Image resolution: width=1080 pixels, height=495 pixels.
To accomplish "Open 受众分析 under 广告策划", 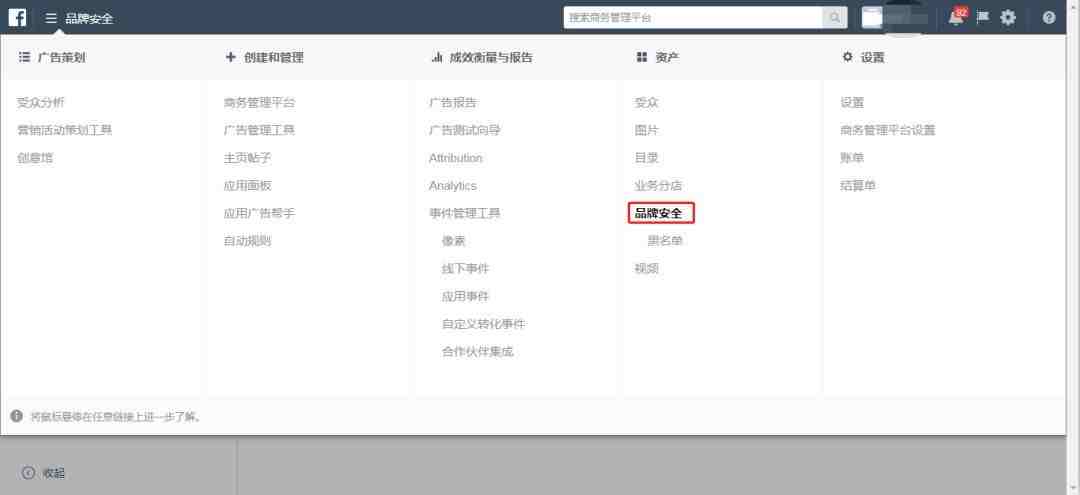I will 41,102.
